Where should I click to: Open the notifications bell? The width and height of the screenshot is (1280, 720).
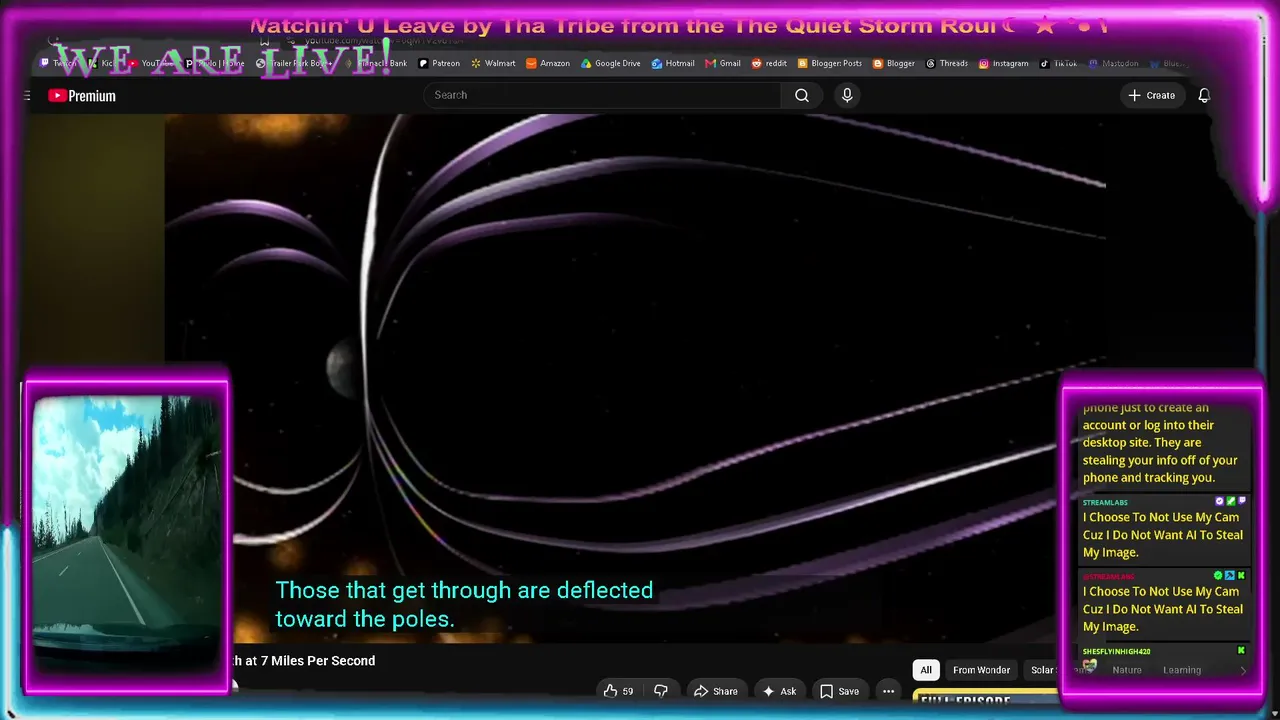[1204, 95]
